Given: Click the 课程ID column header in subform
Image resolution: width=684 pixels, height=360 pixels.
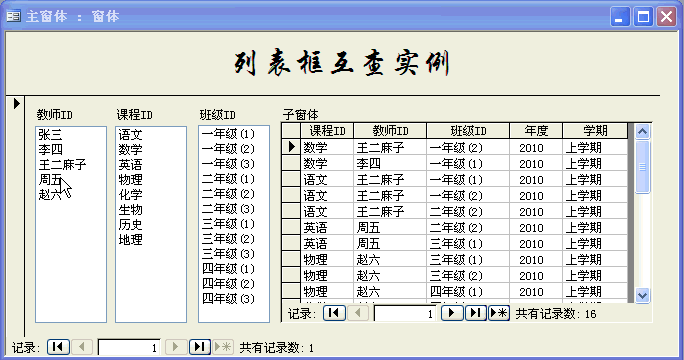Looking at the screenshot, I should pyautogui.click(x=327, y=130).
